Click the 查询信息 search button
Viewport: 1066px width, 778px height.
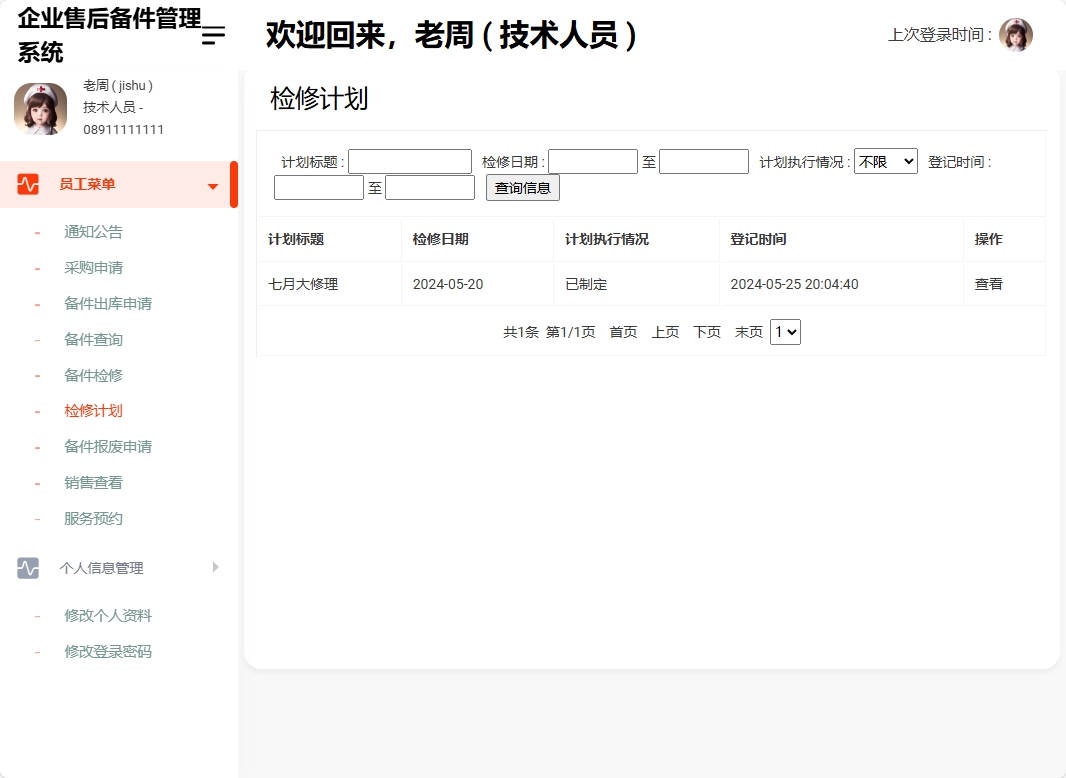522,187
